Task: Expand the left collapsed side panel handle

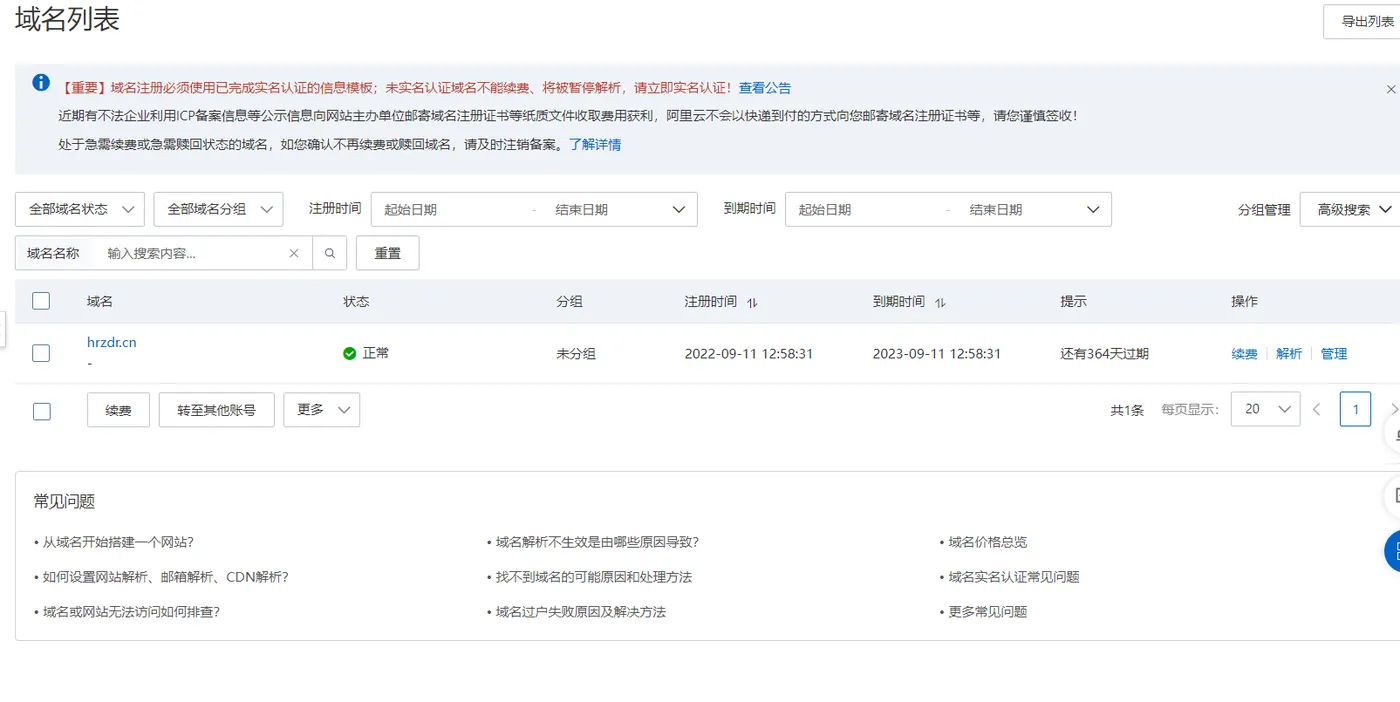Action: click(3, 328)
